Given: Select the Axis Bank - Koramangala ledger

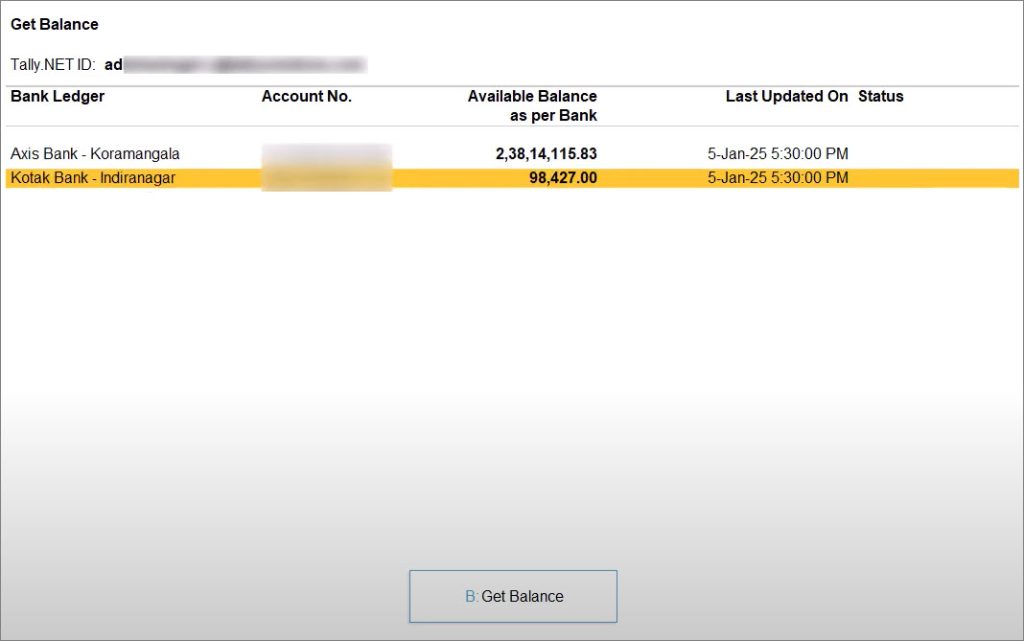Looking at the screenshot, I should pos(95,154).
